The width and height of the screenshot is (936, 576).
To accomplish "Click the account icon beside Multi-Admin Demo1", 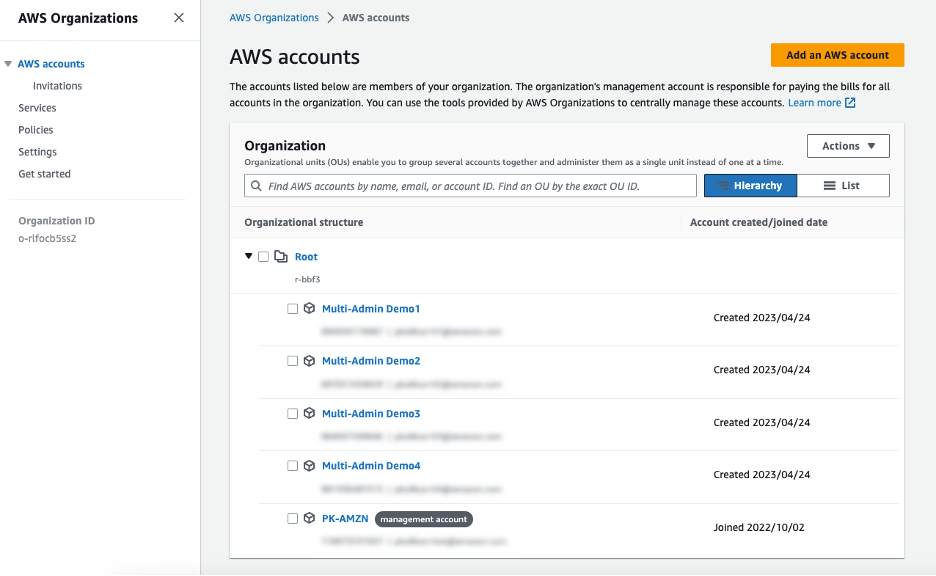I will (309, 308).
